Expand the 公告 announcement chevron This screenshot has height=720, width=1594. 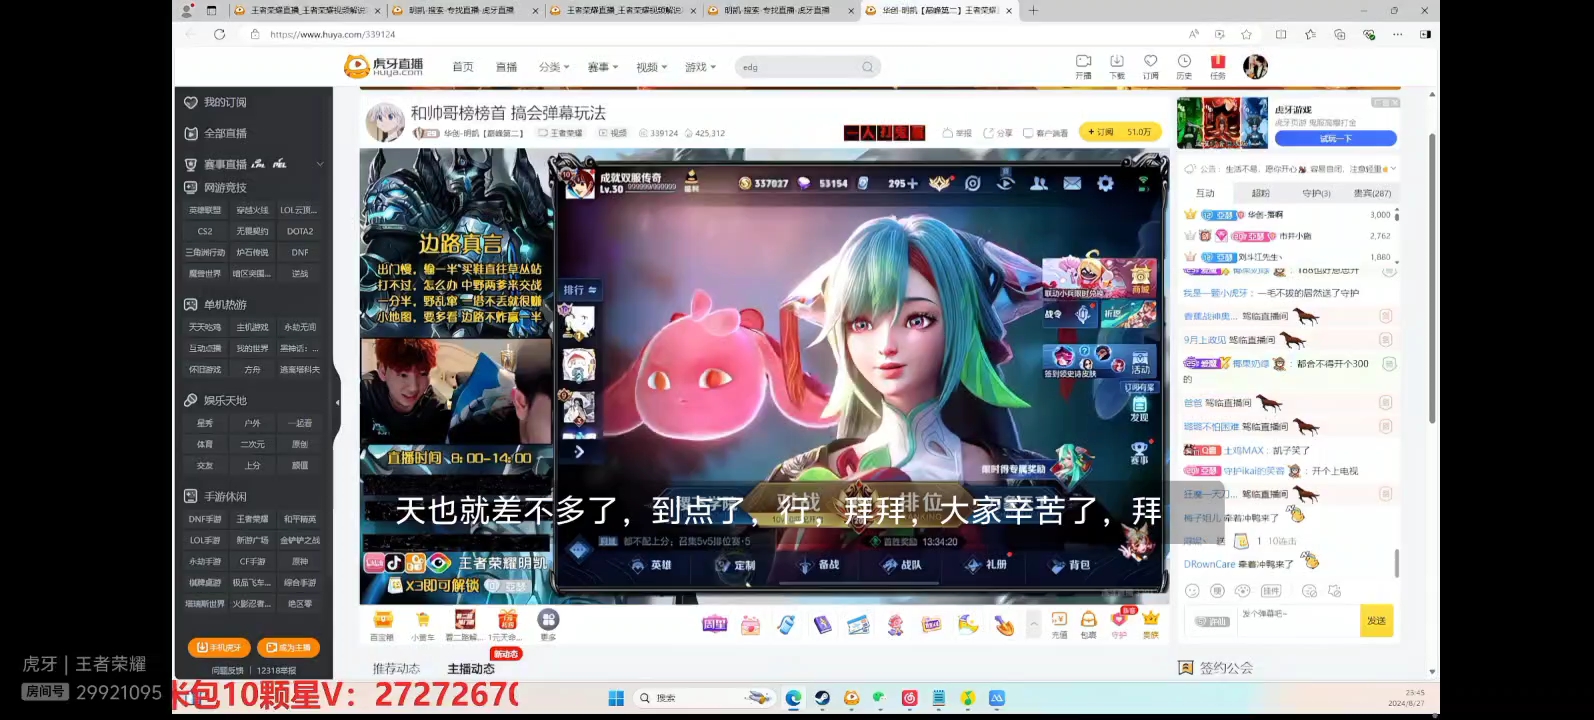click(x=1393, y=169)
